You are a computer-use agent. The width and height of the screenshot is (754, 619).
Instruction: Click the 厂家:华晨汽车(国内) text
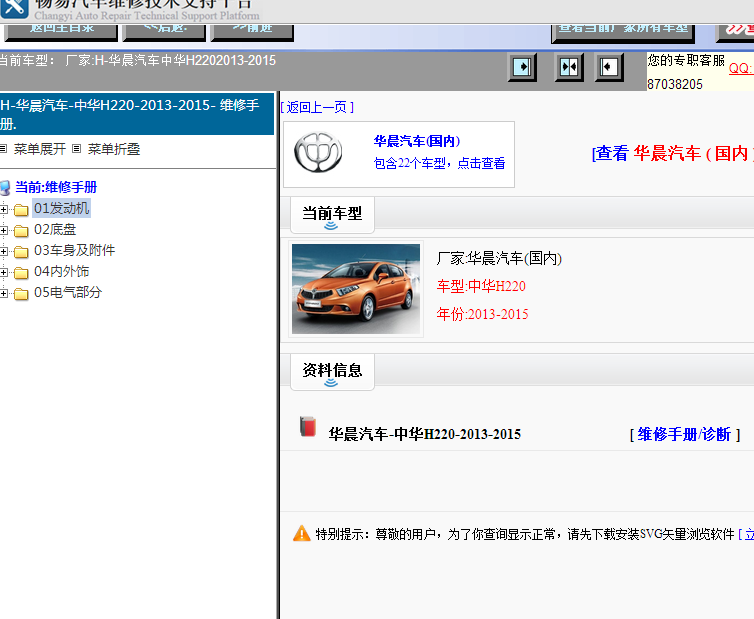click(499, 258)
